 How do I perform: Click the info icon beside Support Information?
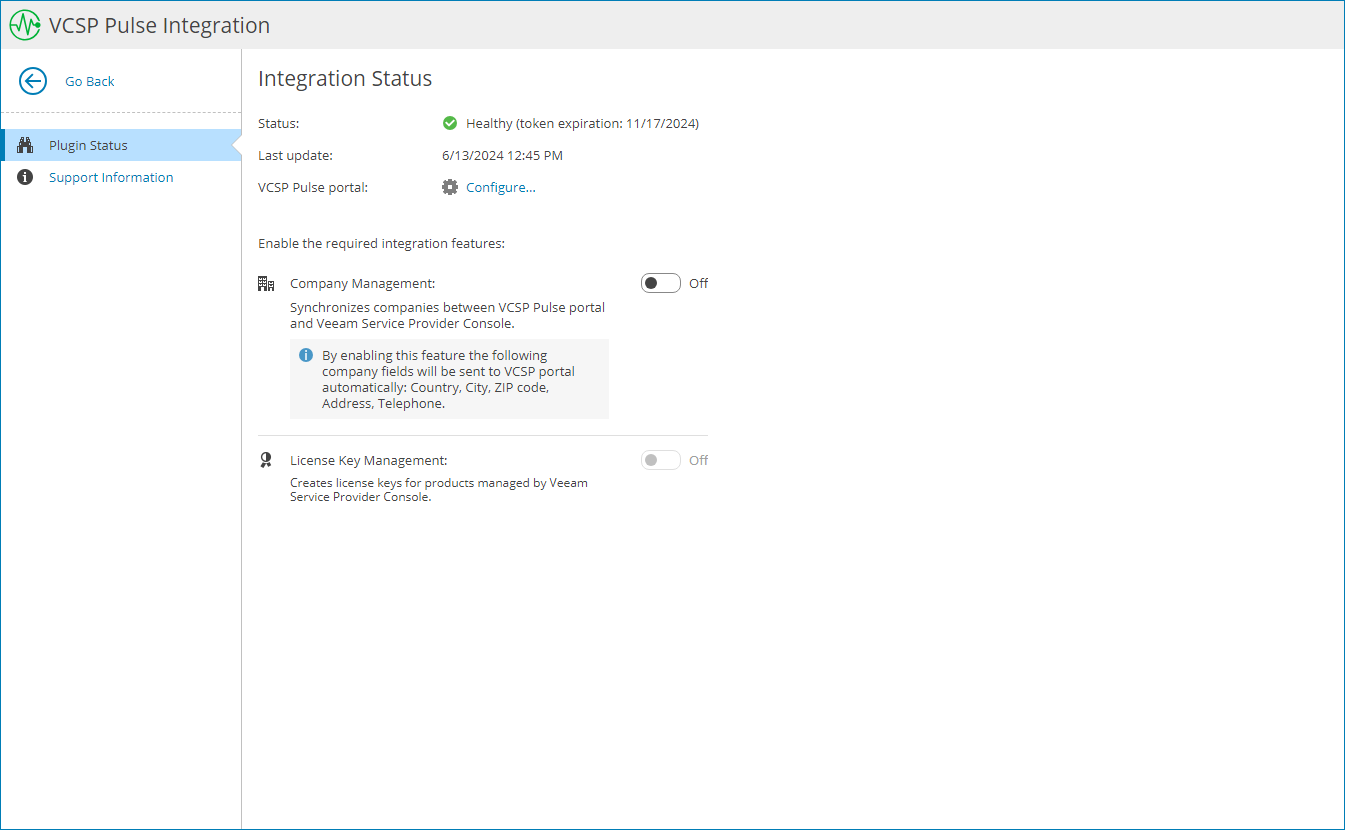pos(26,178)
